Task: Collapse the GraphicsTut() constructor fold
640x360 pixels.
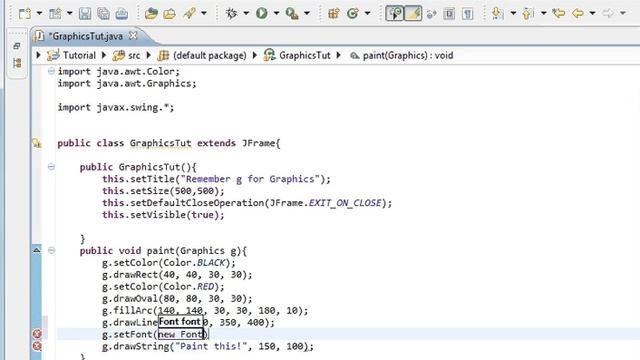Action: pos(51,167)
